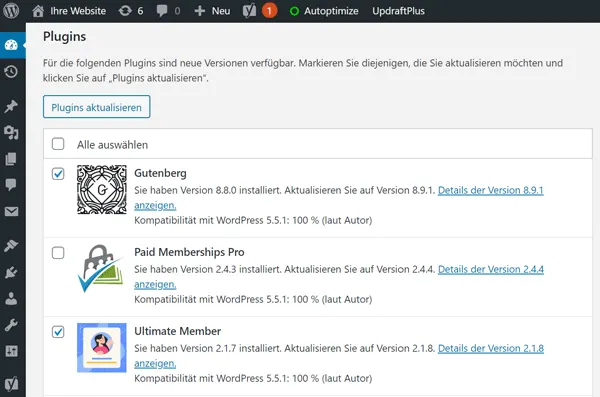This screenshot has height=397, width=600.
Task: Click the Ultimate Member plugin name
Action: pyautogui.click(x=178, y=331)
